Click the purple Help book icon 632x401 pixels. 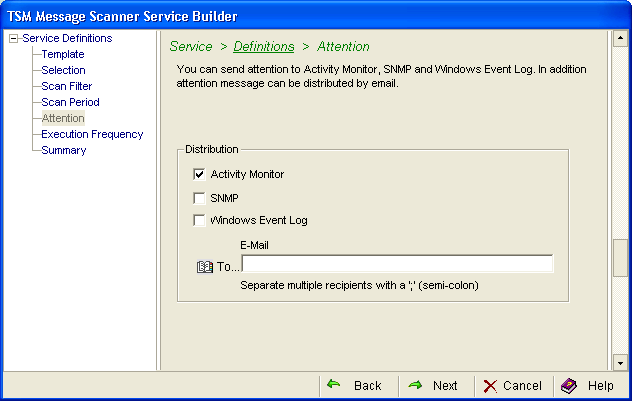tap(569, 386)
